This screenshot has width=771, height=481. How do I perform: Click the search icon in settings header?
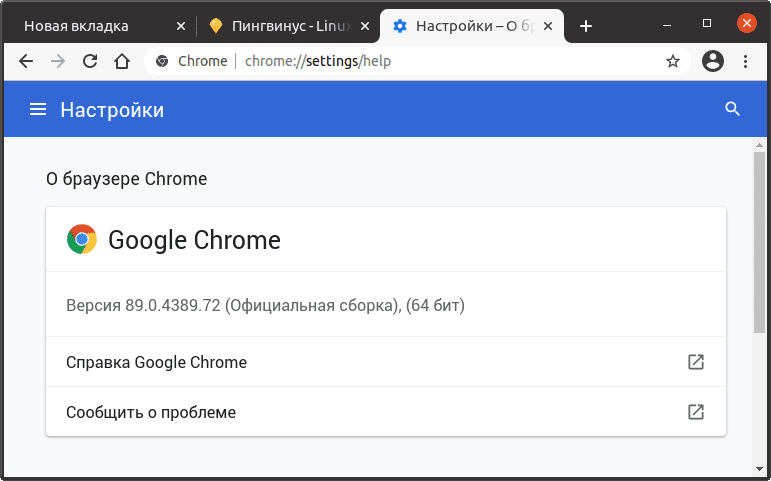733,110
